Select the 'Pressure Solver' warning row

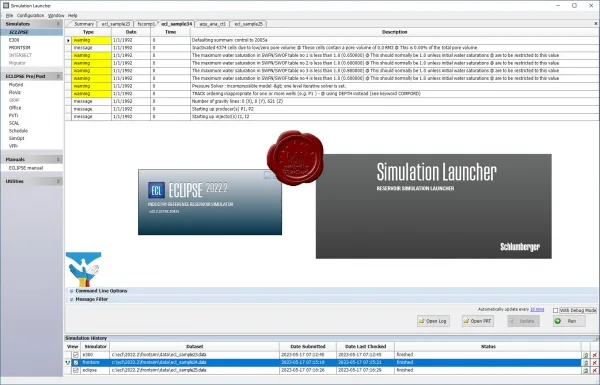(331, 86)
